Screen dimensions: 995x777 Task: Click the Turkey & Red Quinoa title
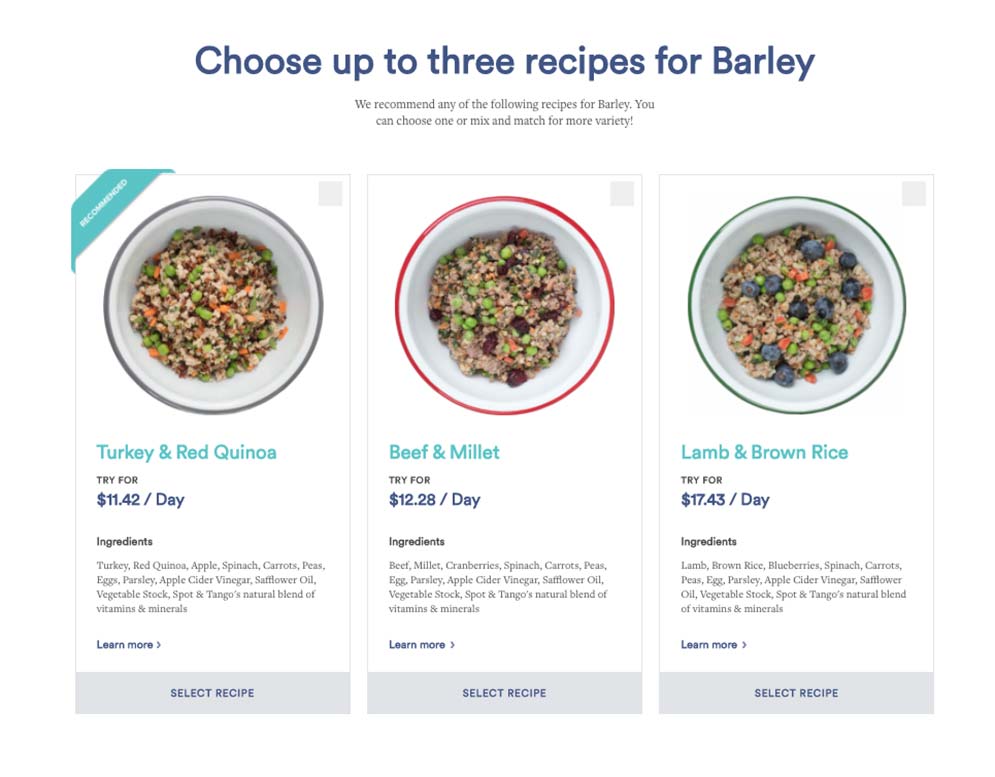click(x=187, y=452)
